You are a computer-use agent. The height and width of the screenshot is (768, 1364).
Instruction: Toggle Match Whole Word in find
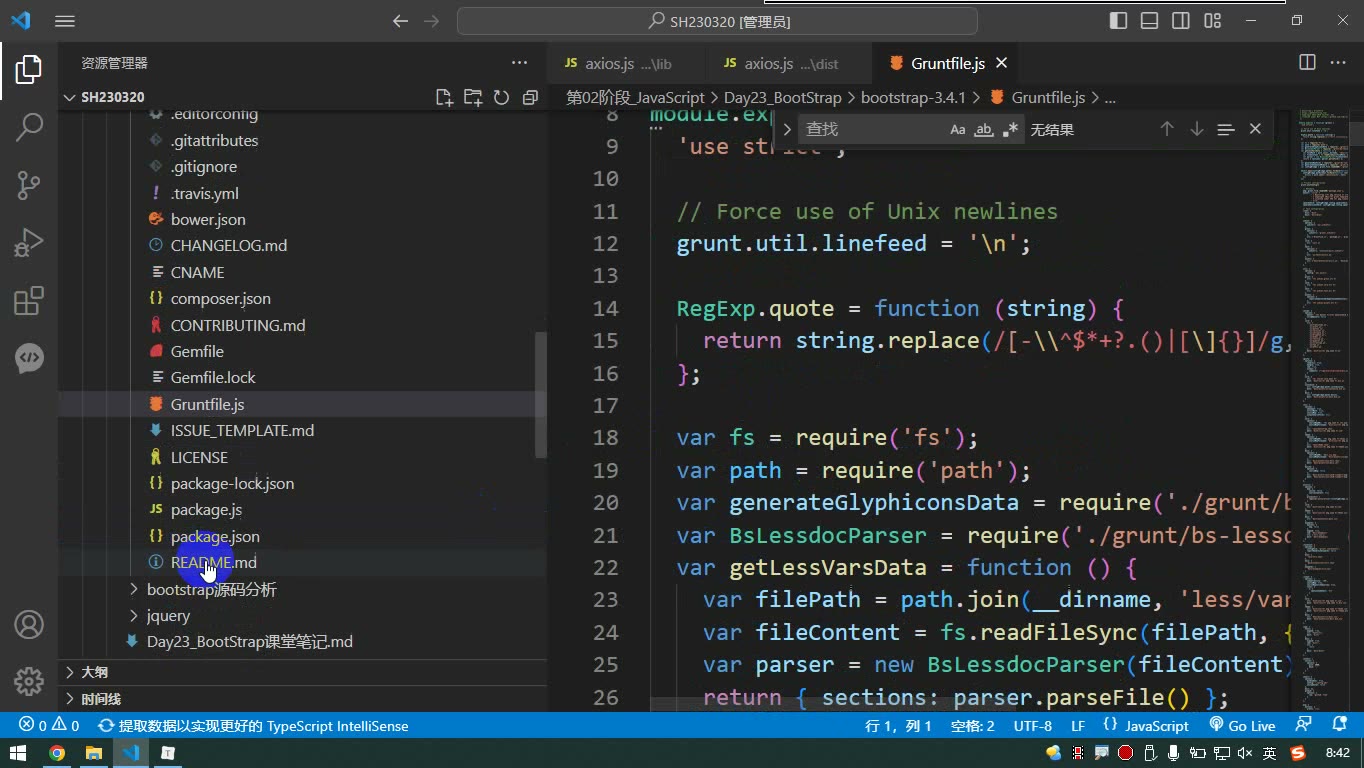(x=984, y=129)
